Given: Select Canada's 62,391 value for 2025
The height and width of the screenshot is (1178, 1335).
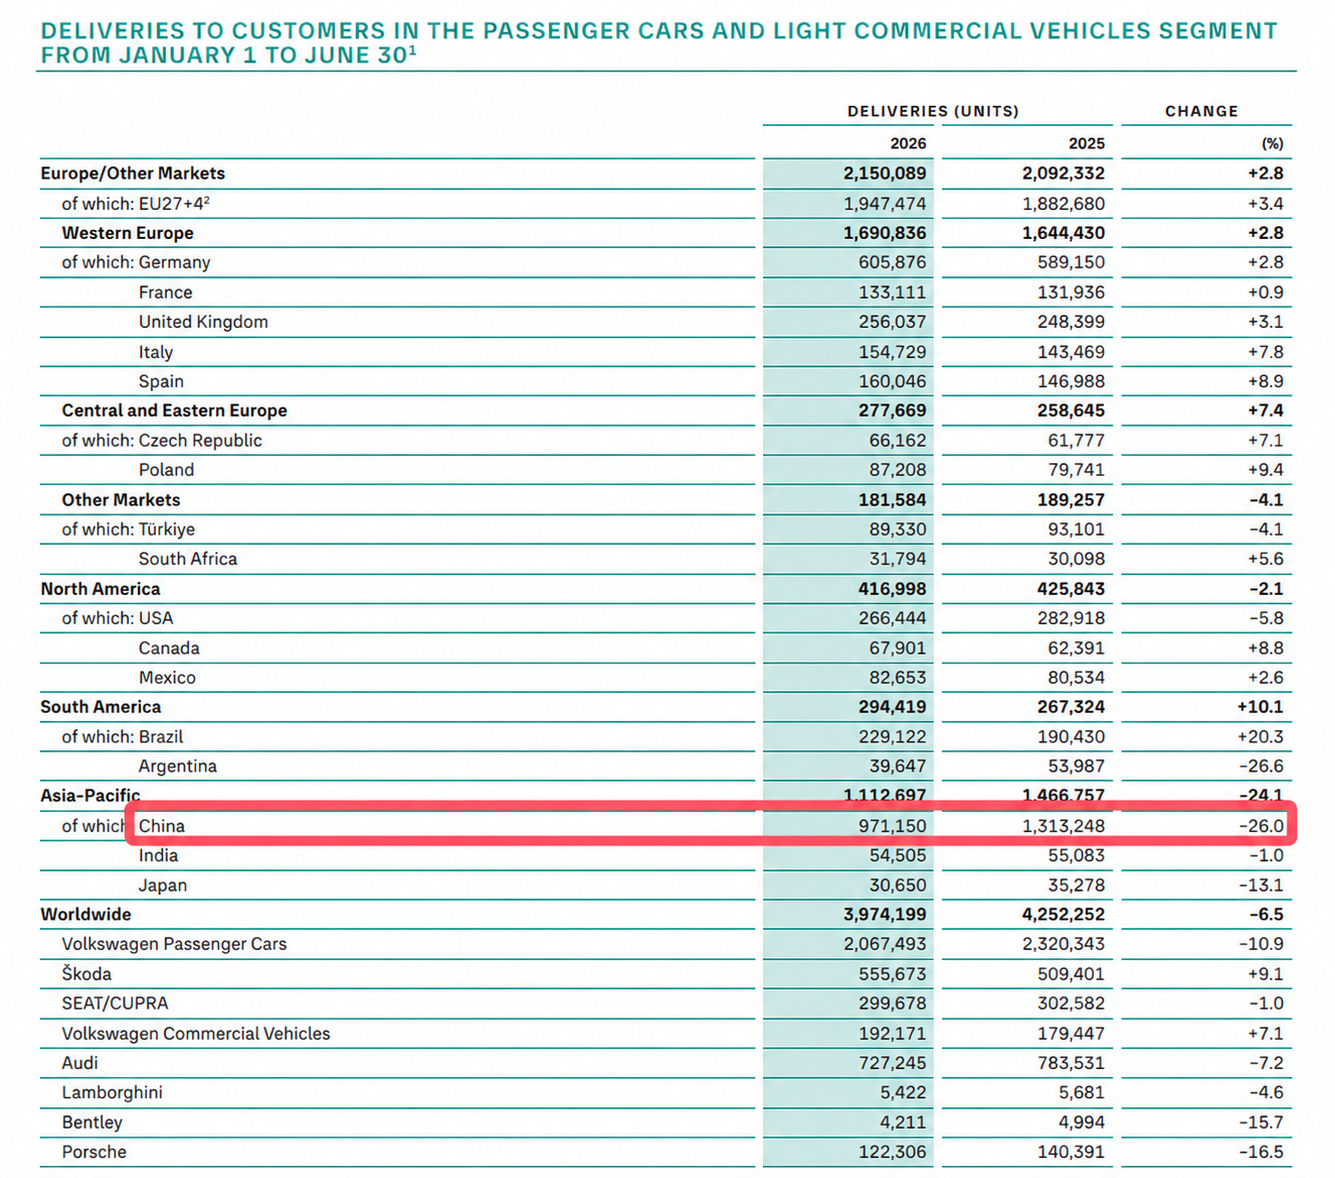Looking at the screenshot, I should (x=1076, y=648).
